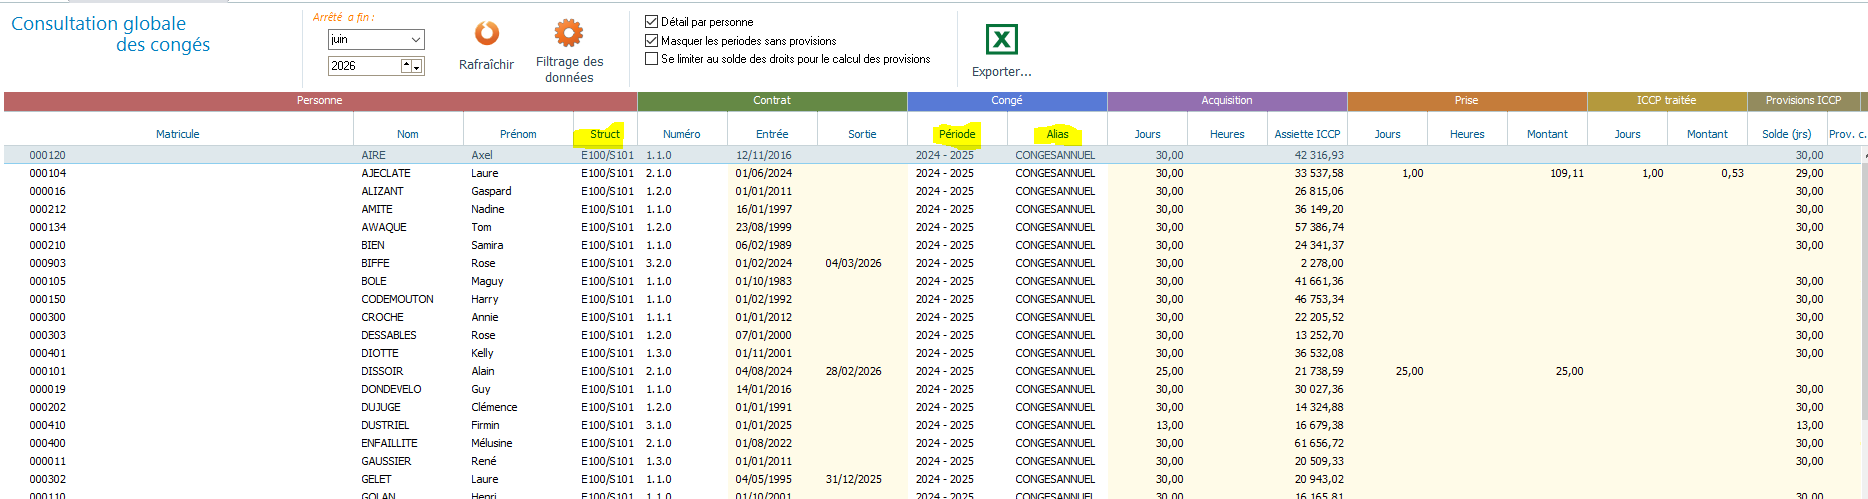Screen dimensions: 1868x499
Task: Click the orange Rafraîchir refresh icon
Action: [487, 34]
